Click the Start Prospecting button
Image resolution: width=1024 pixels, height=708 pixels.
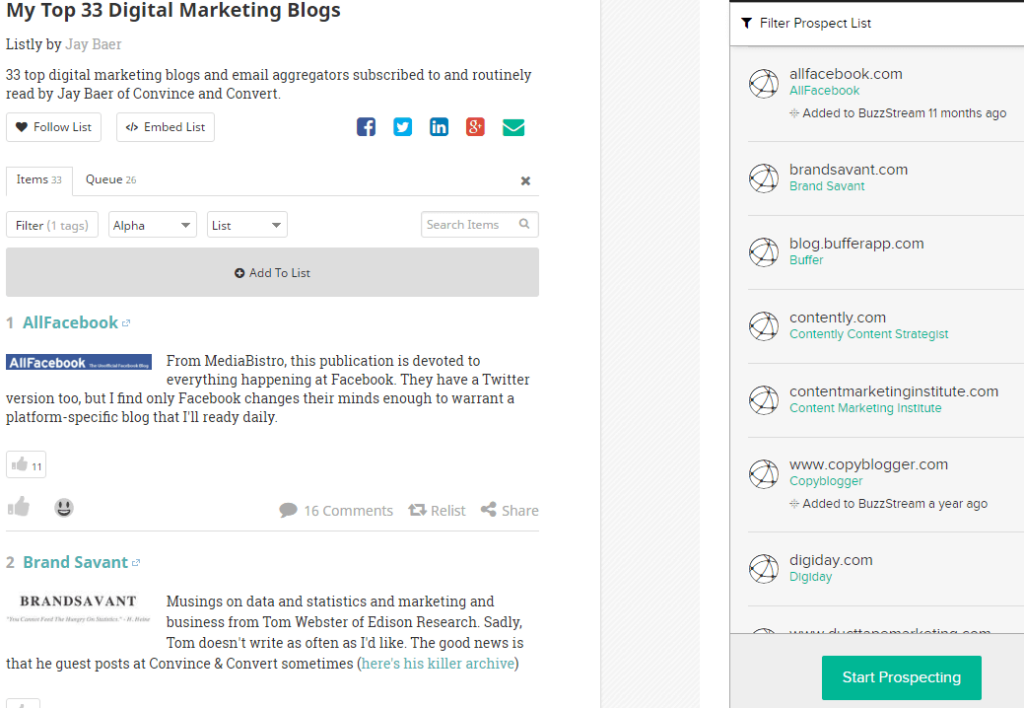click(901, 677)
